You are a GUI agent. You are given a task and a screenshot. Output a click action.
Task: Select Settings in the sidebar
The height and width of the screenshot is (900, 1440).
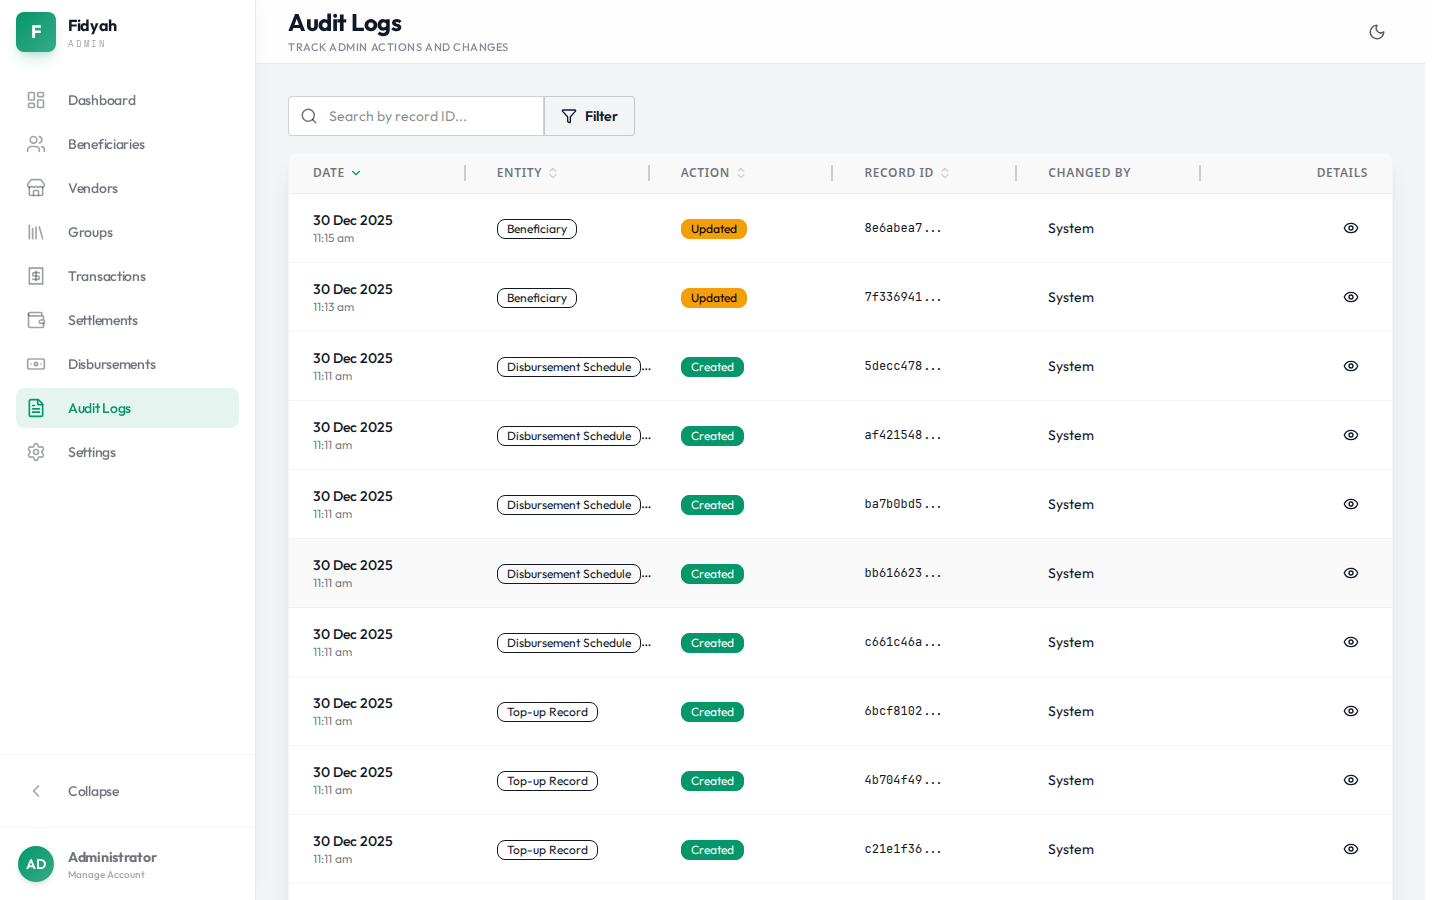91,452
